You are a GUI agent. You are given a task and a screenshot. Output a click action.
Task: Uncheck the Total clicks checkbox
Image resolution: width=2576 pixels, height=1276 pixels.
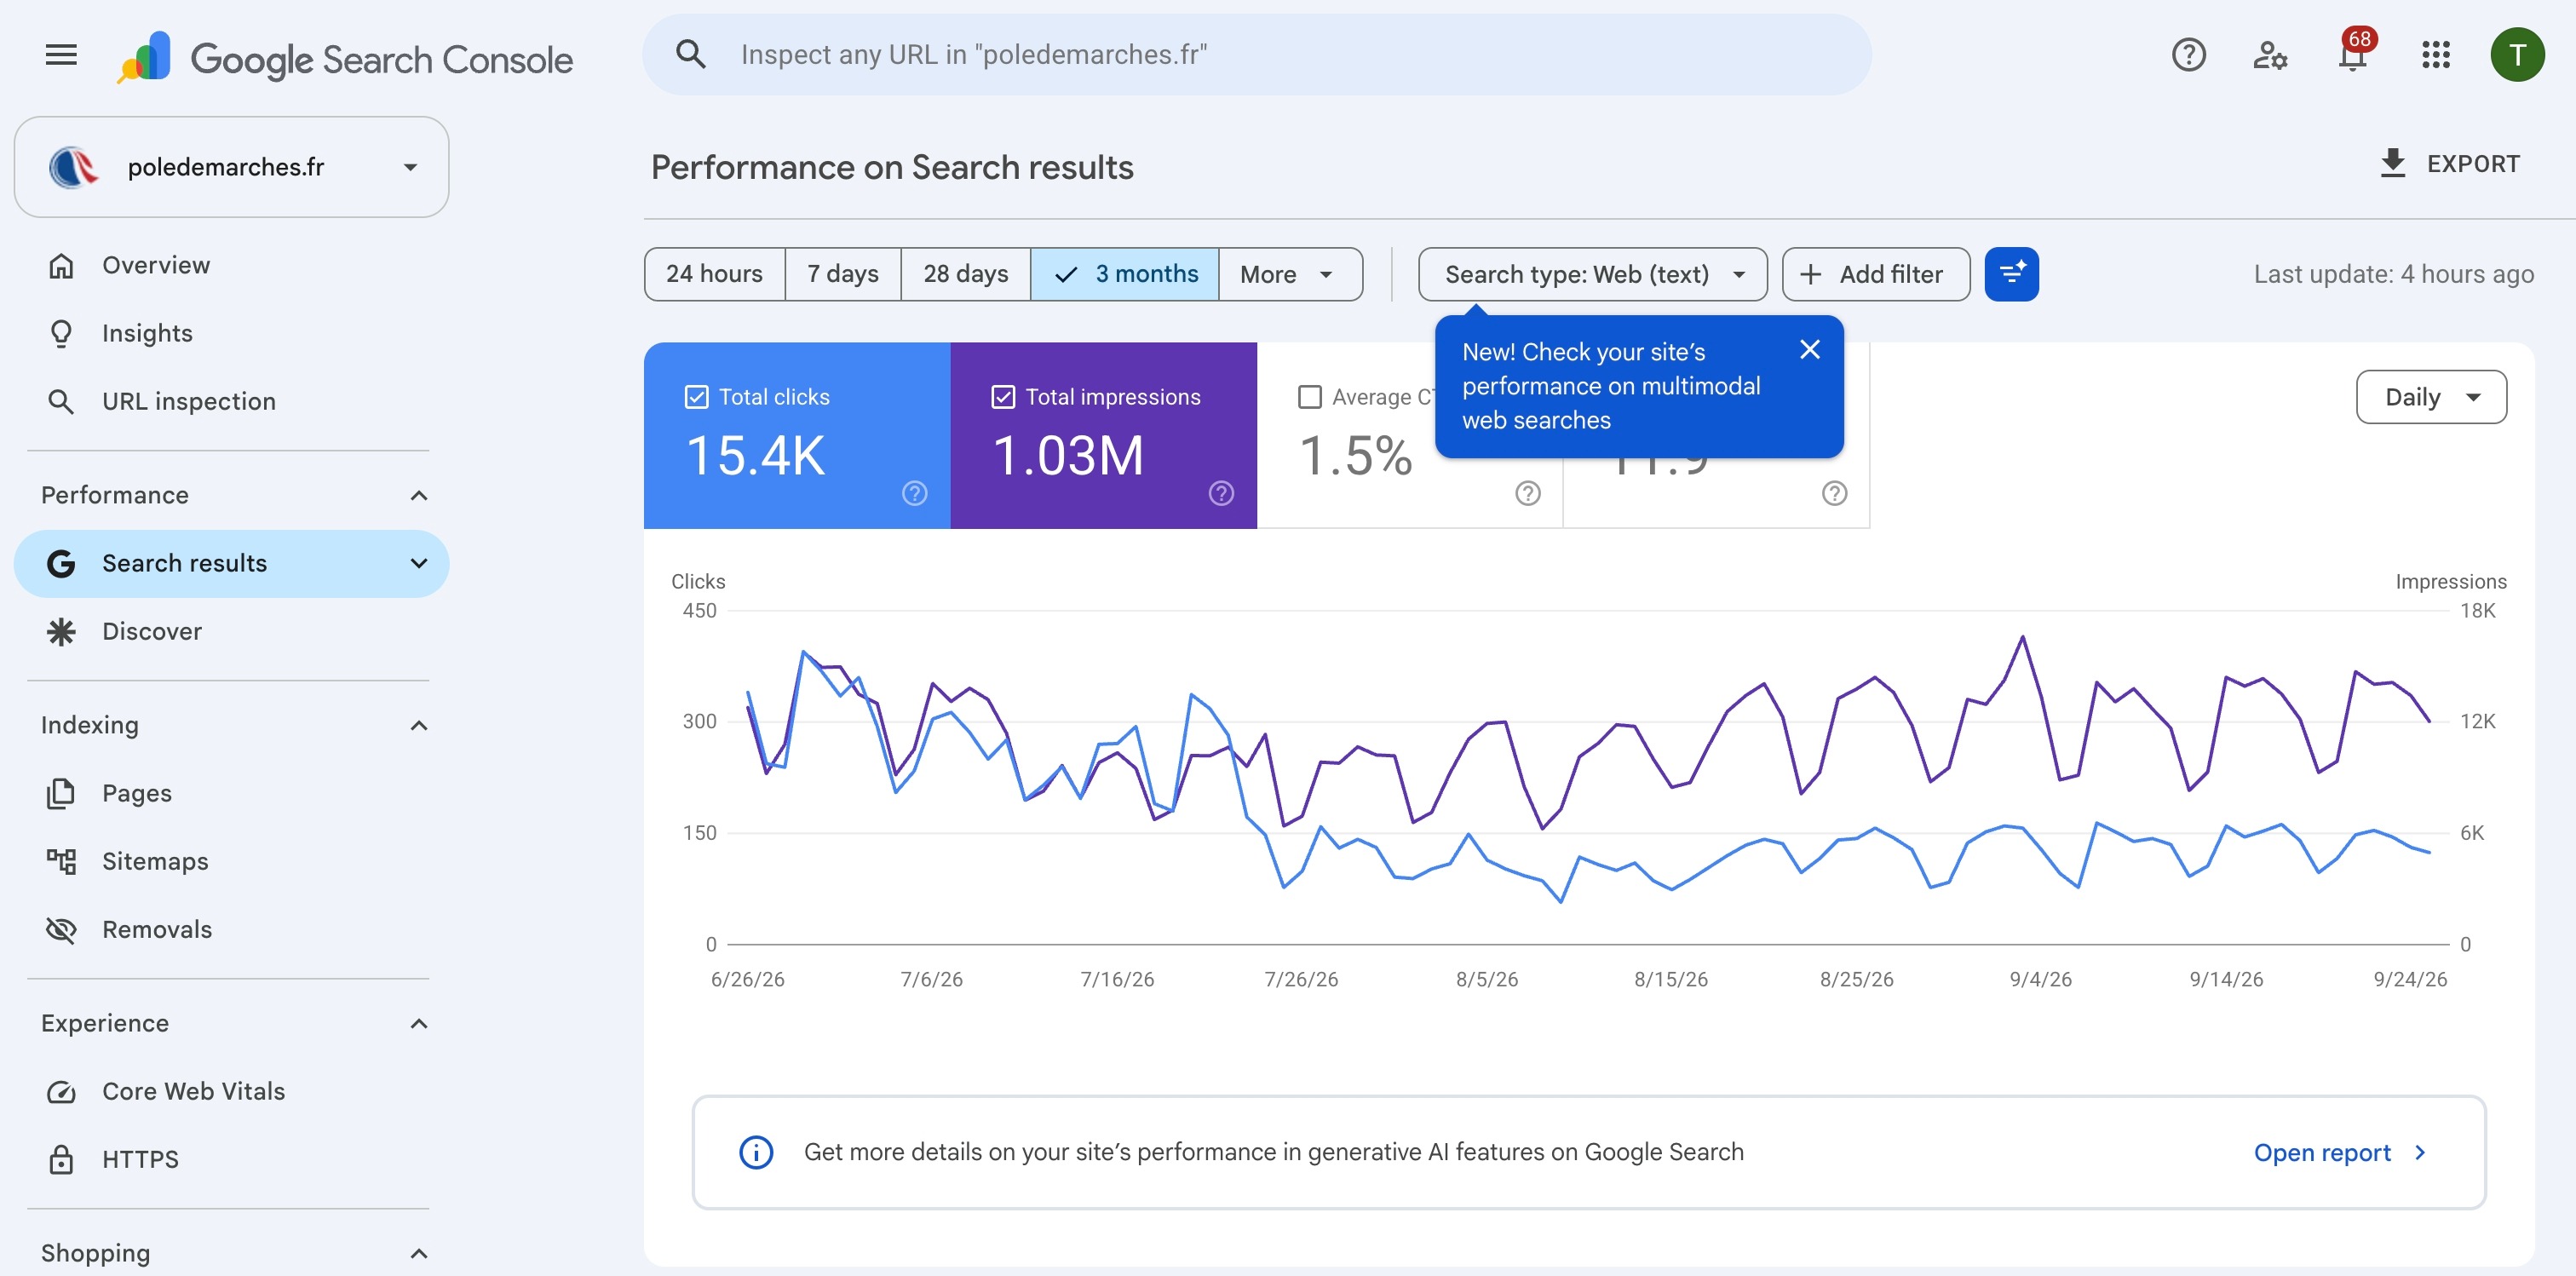(x=697, y=397)
